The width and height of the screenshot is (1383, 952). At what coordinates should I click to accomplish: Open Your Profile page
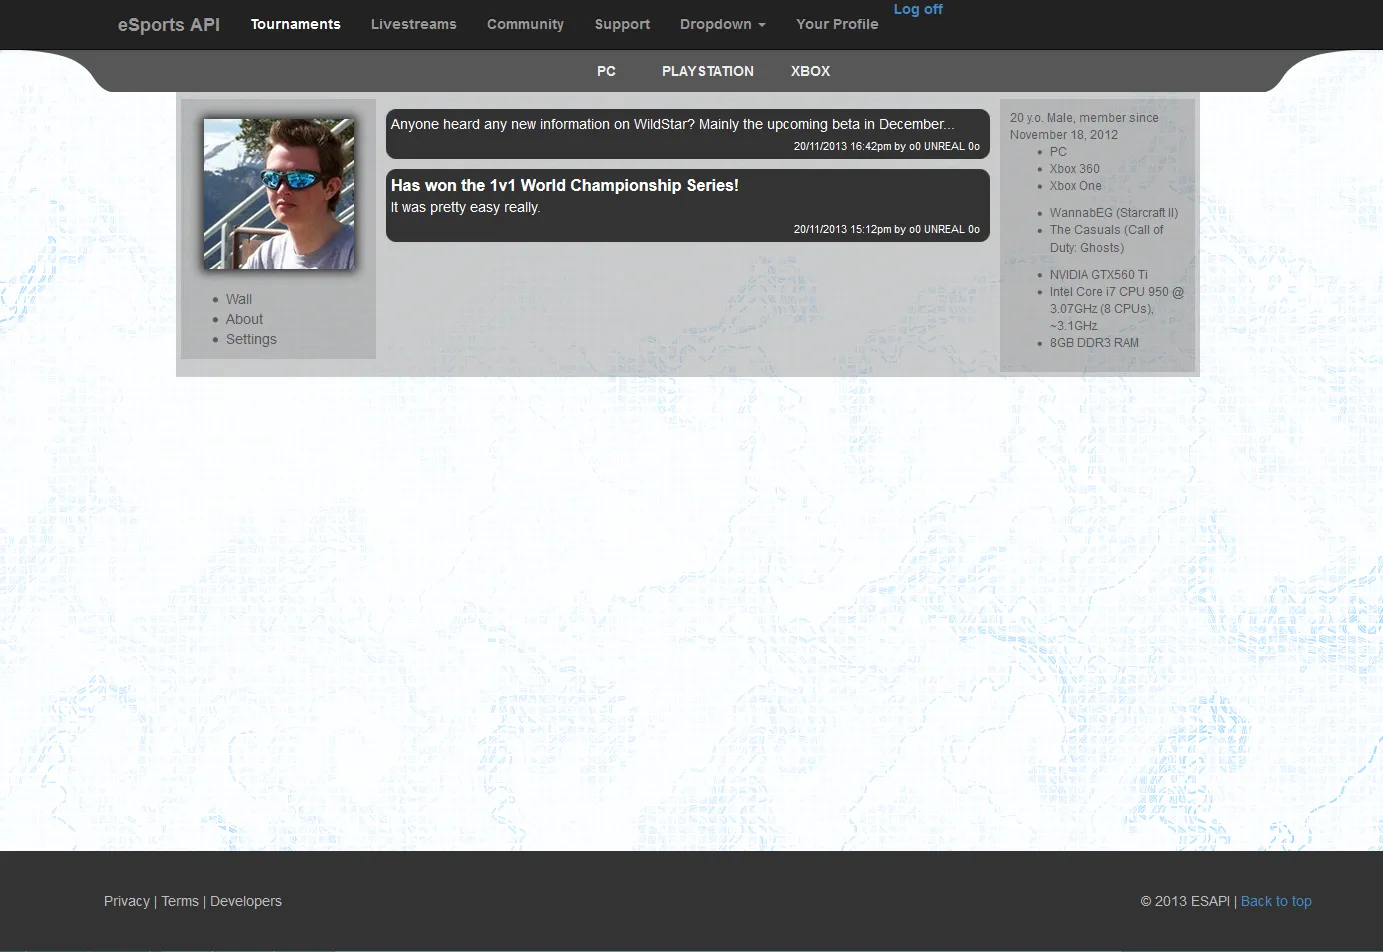[836, 24]
